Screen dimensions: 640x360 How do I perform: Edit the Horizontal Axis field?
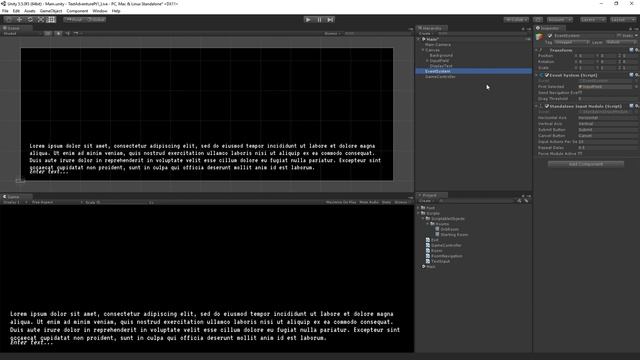(x=608, y=118)
